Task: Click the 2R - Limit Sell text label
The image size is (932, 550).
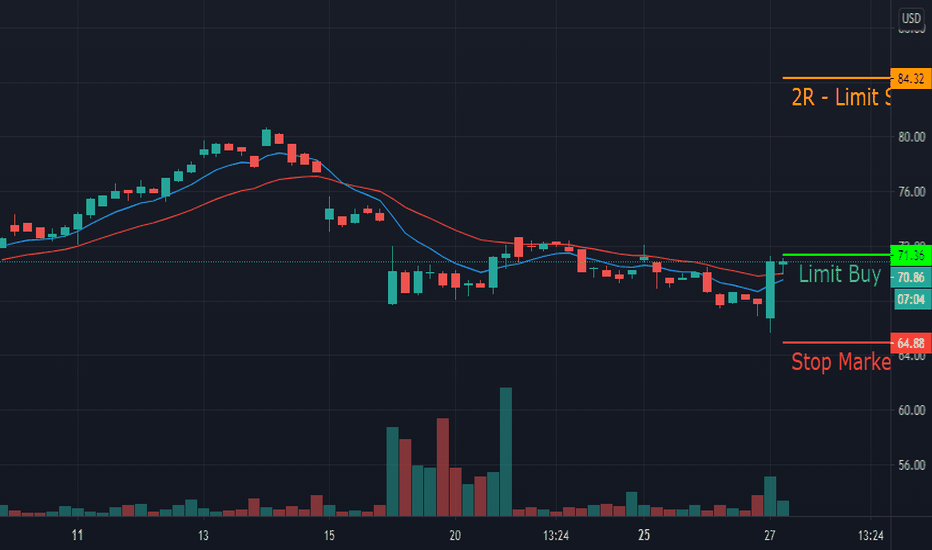Action: coord(840,97)
